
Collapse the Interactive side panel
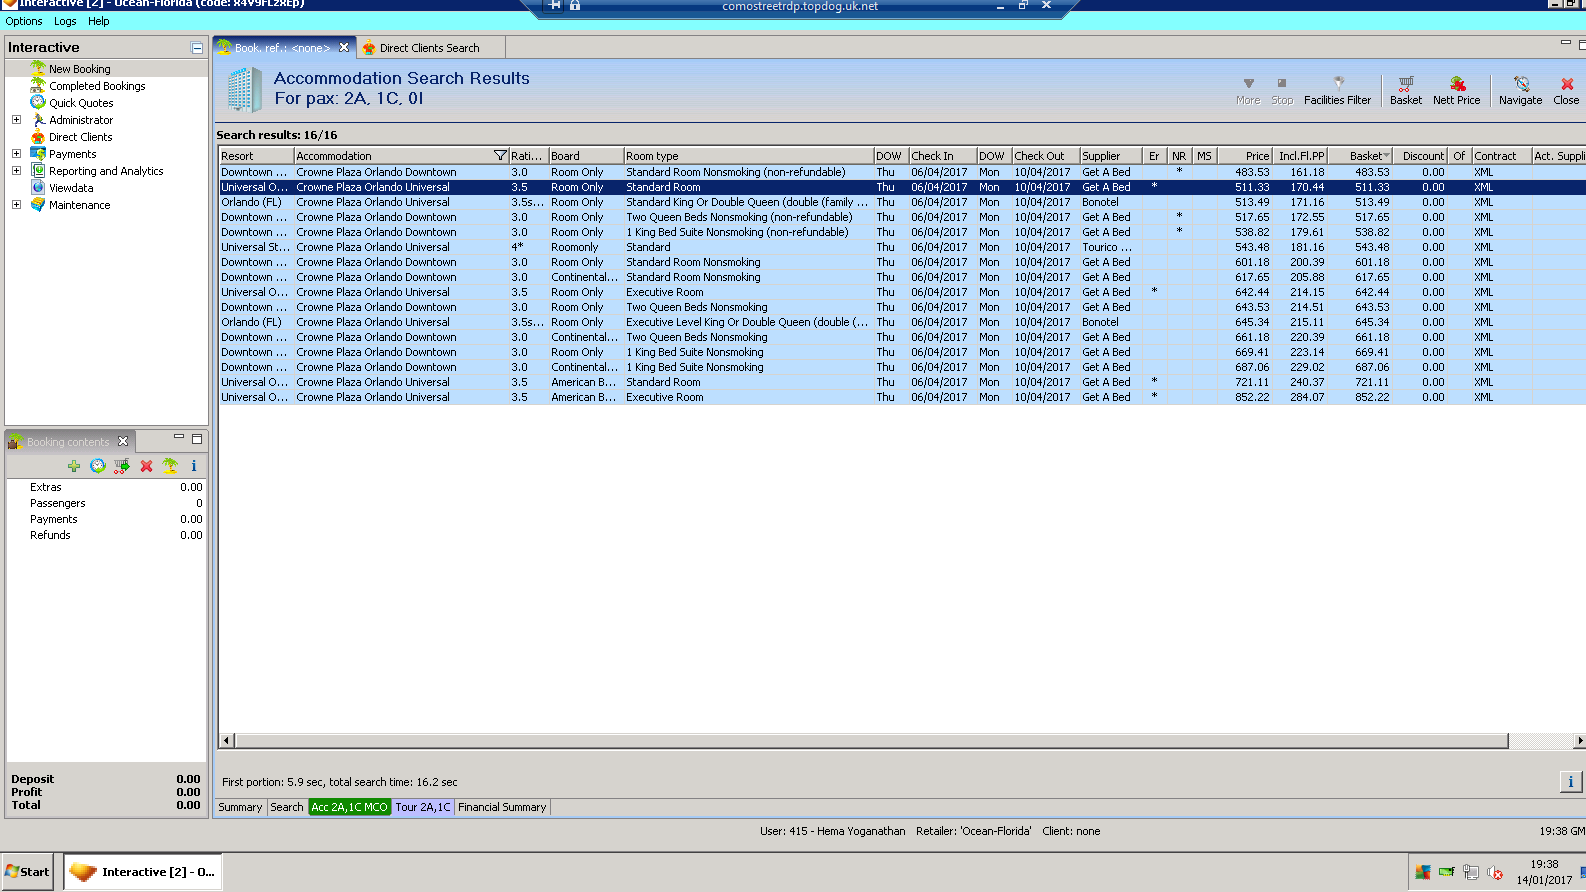197,48
